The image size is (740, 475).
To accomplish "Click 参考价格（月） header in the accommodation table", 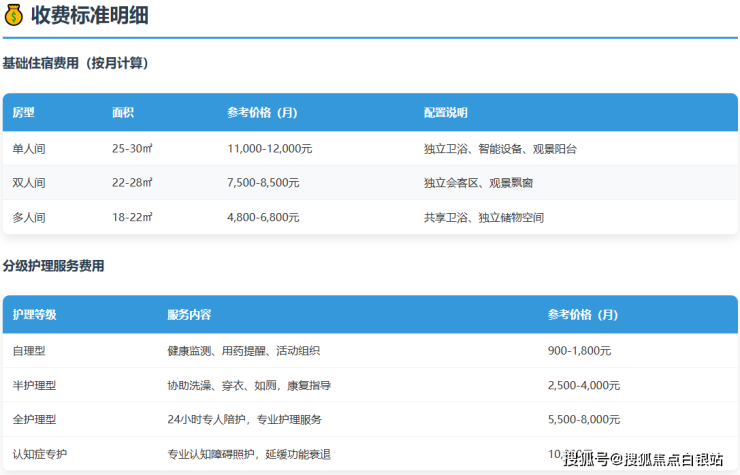I will pos(262,113).
